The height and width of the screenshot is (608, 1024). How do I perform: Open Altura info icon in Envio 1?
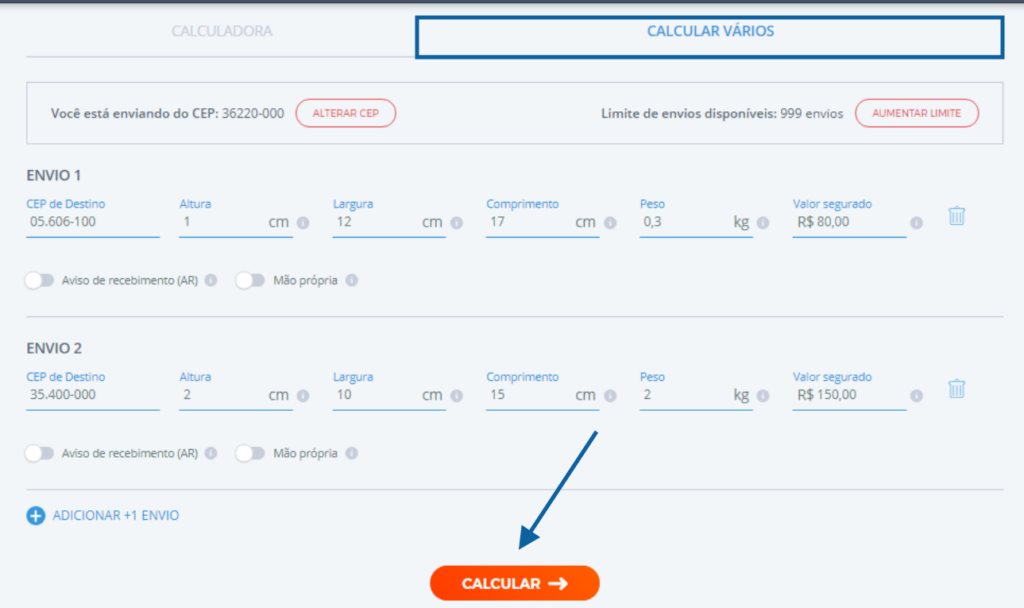click(x=303, y=223)
